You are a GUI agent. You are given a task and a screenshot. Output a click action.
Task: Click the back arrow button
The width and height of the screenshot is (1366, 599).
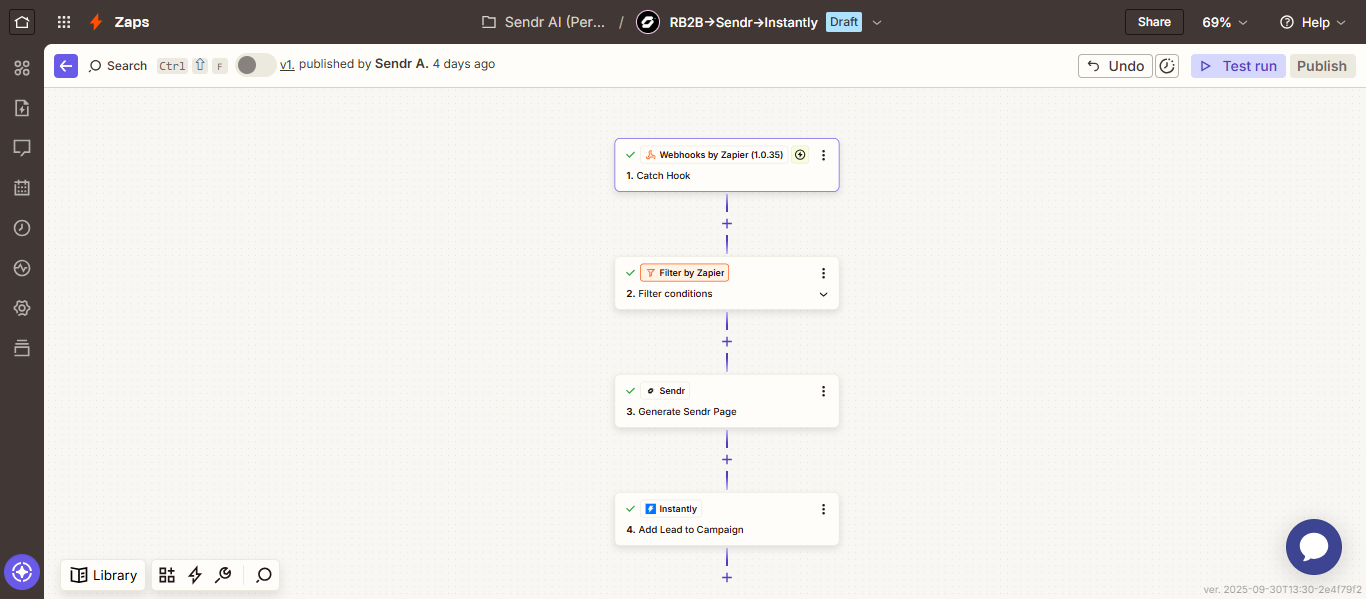click(x=66, y=66)
